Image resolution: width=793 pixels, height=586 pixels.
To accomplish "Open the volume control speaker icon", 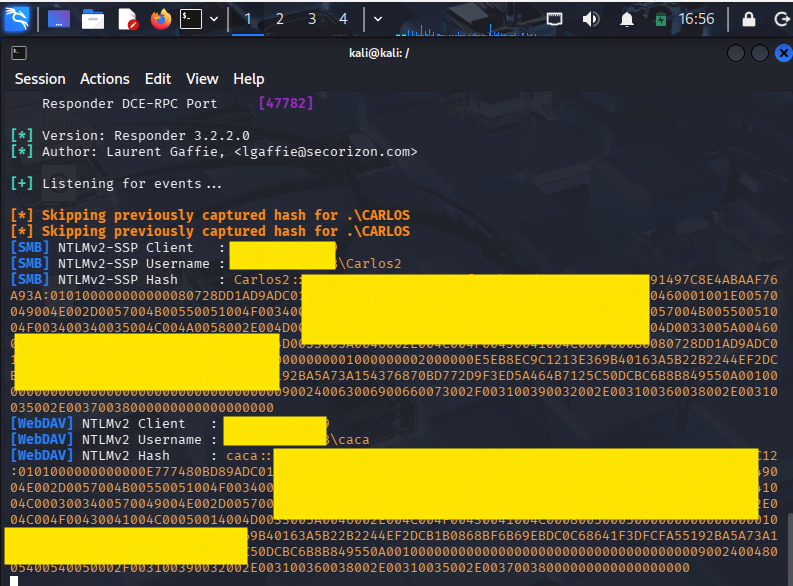I will [x=590, y=19].
